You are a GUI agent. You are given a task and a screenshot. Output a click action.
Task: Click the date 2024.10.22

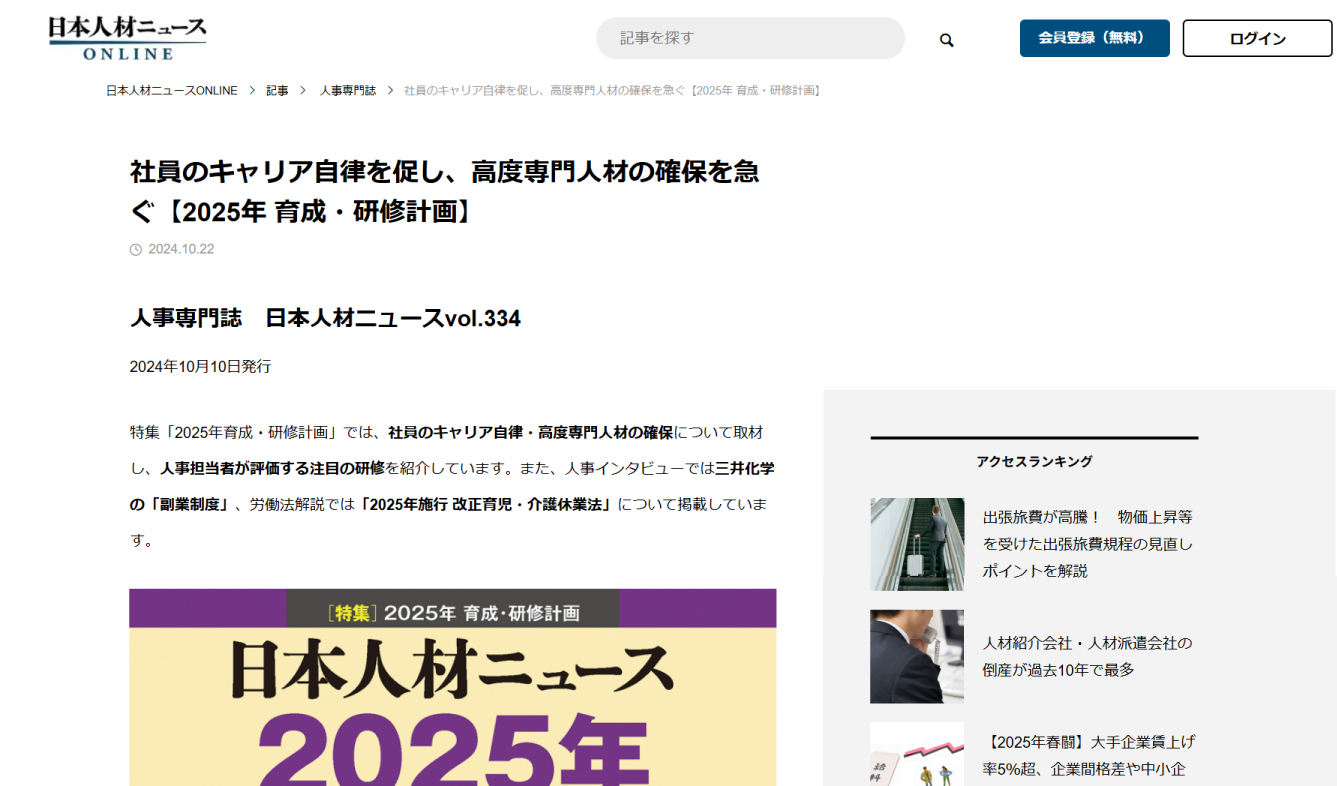coord(181,249)
